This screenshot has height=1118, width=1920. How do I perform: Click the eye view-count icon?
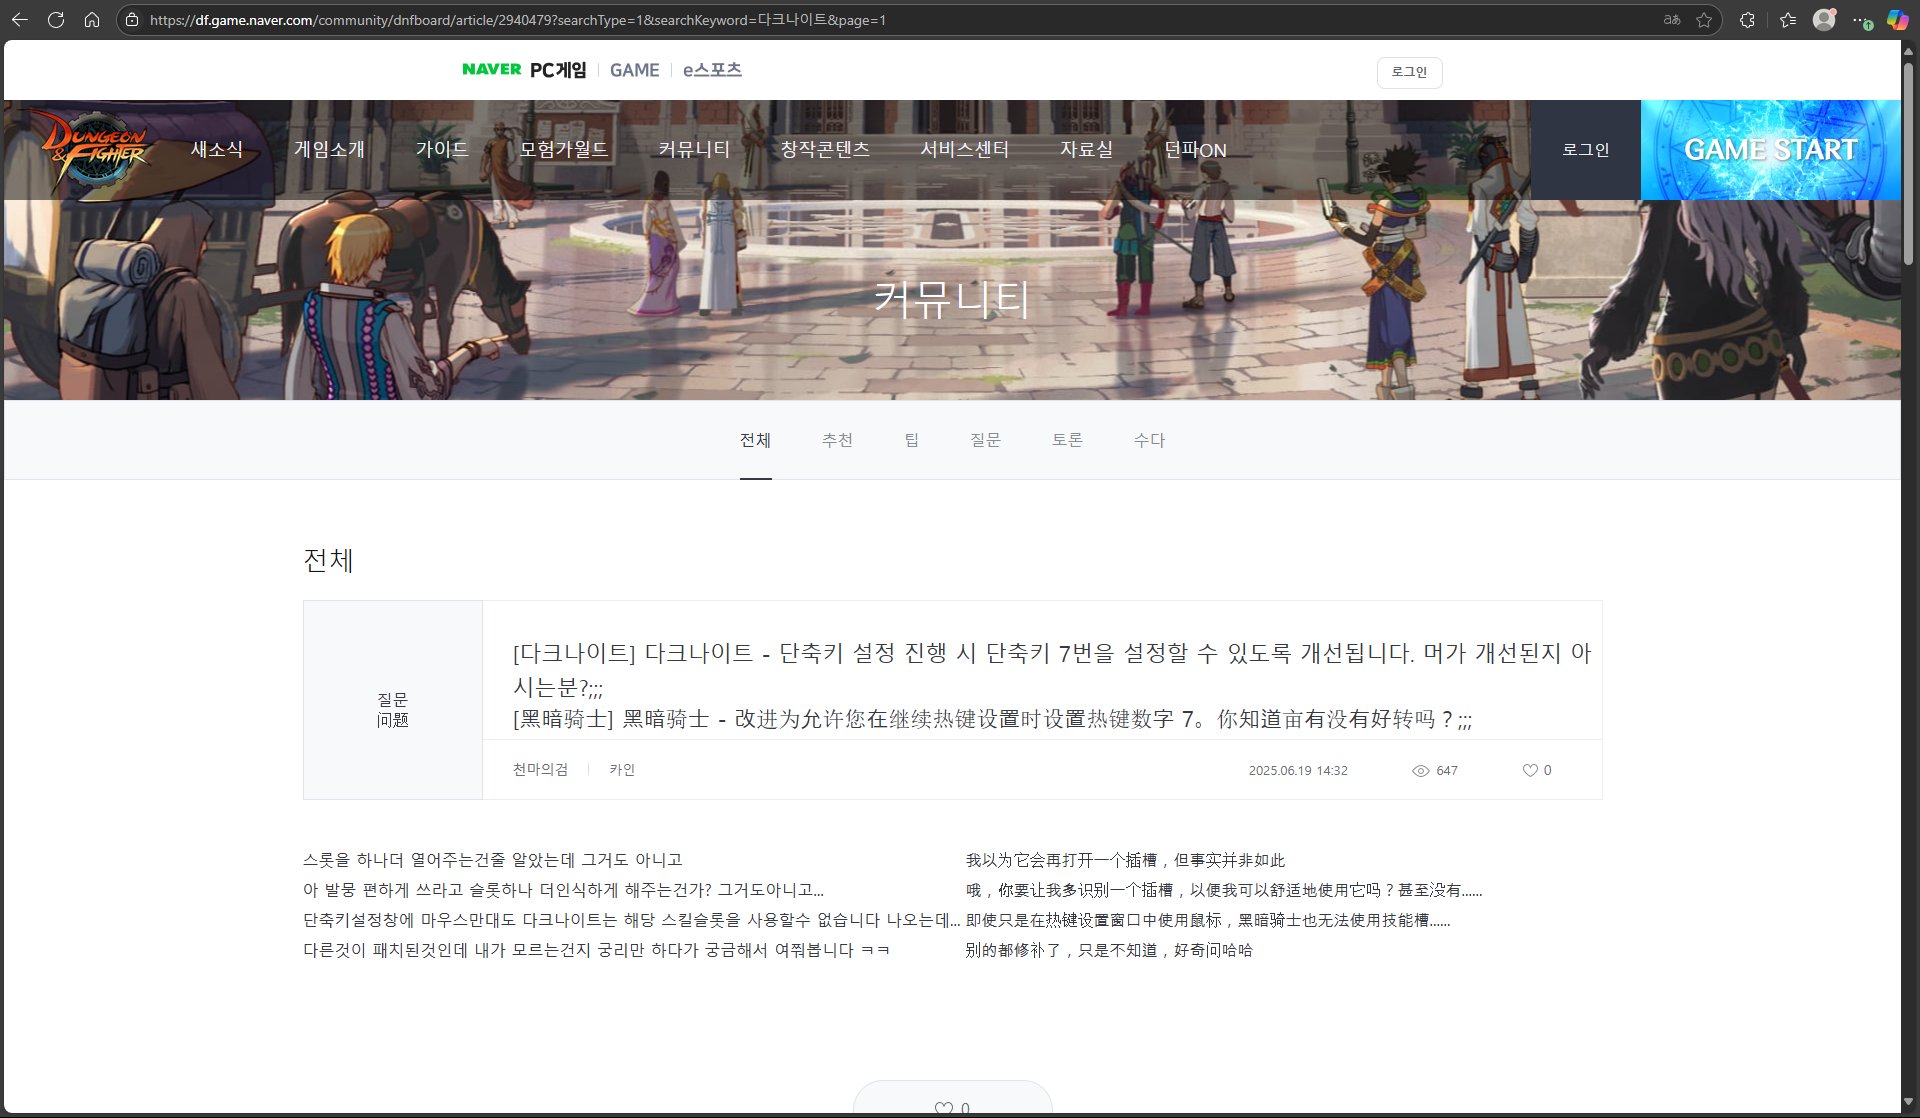(x=1420, y=771)
